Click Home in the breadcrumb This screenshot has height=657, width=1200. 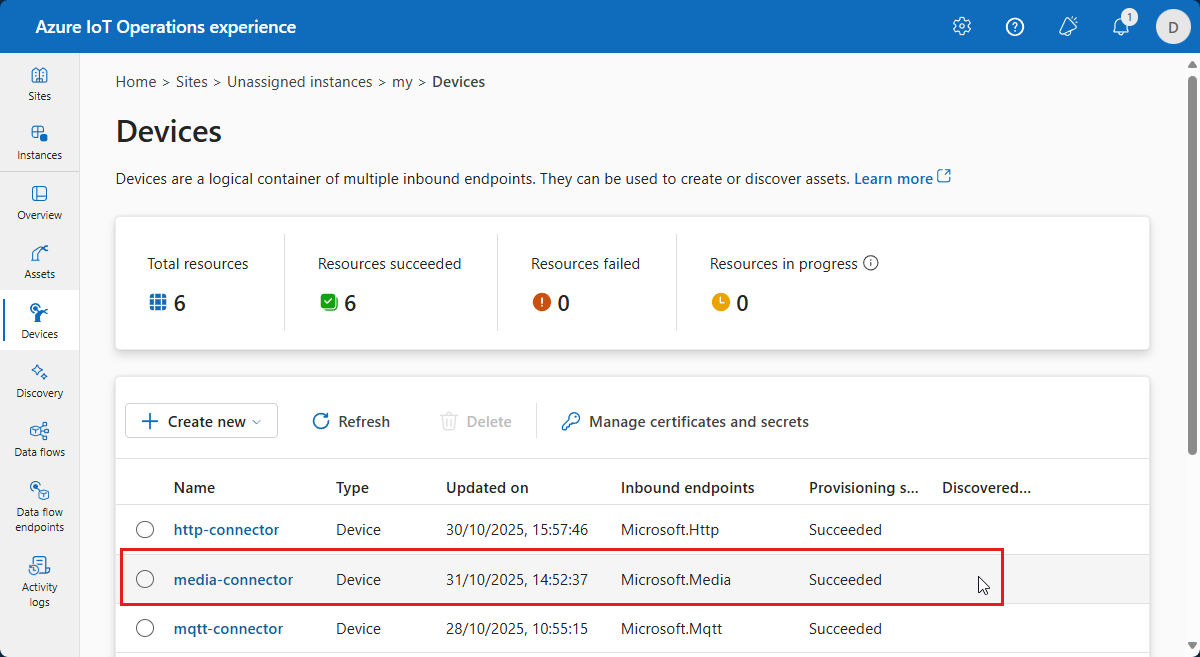pos(136,82)
